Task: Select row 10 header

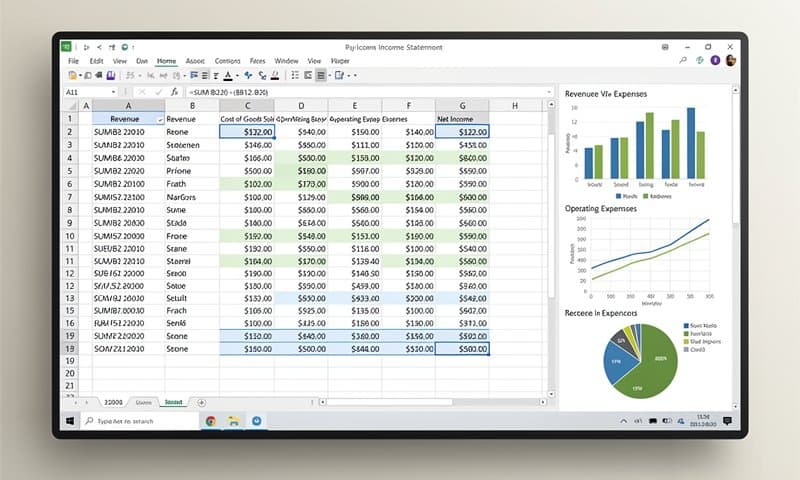Action: tap(70, 236)
